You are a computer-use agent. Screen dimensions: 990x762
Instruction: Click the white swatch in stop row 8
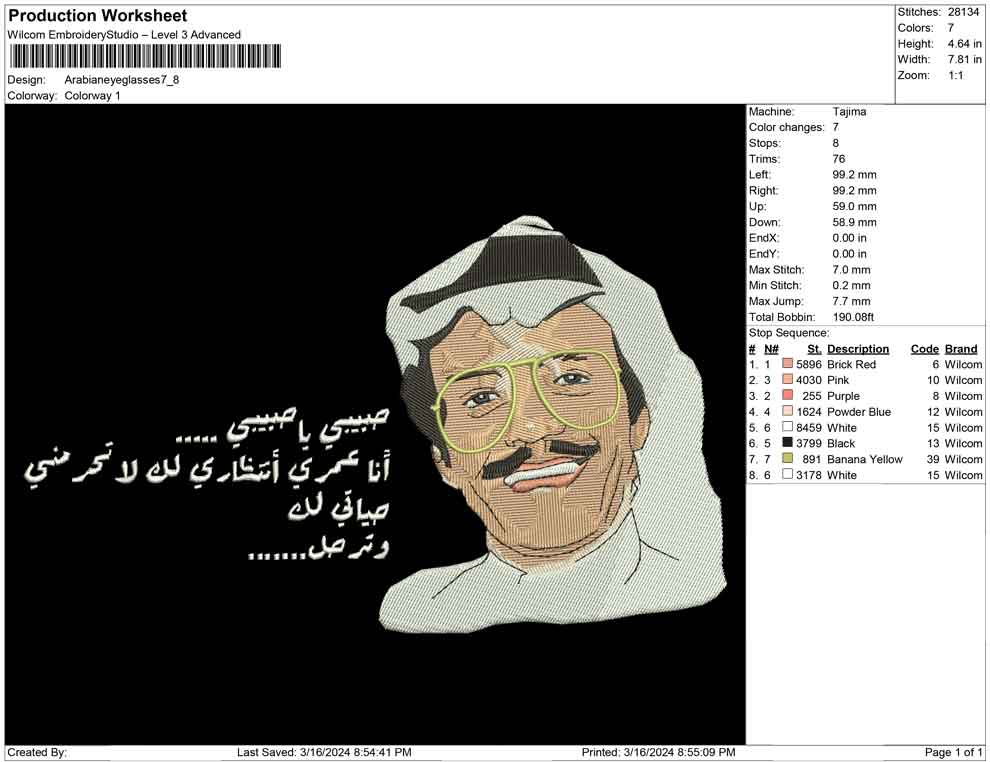(787, 474)
